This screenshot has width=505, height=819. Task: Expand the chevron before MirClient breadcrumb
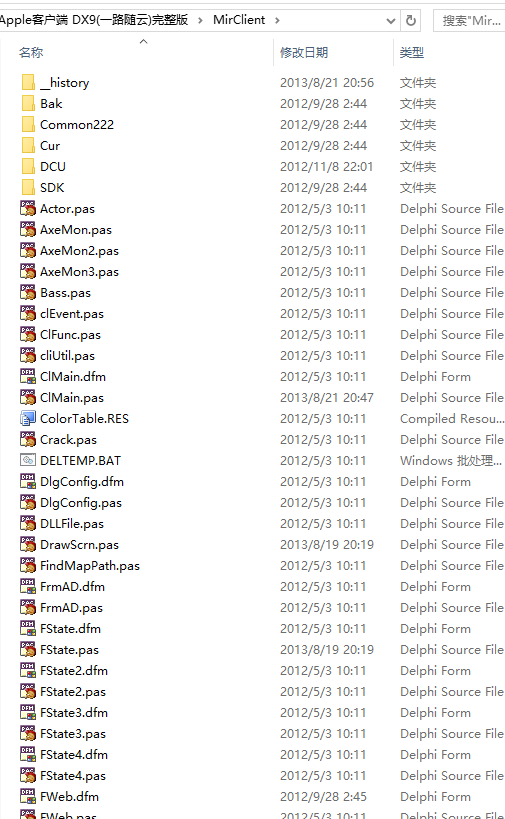(201, 20)
